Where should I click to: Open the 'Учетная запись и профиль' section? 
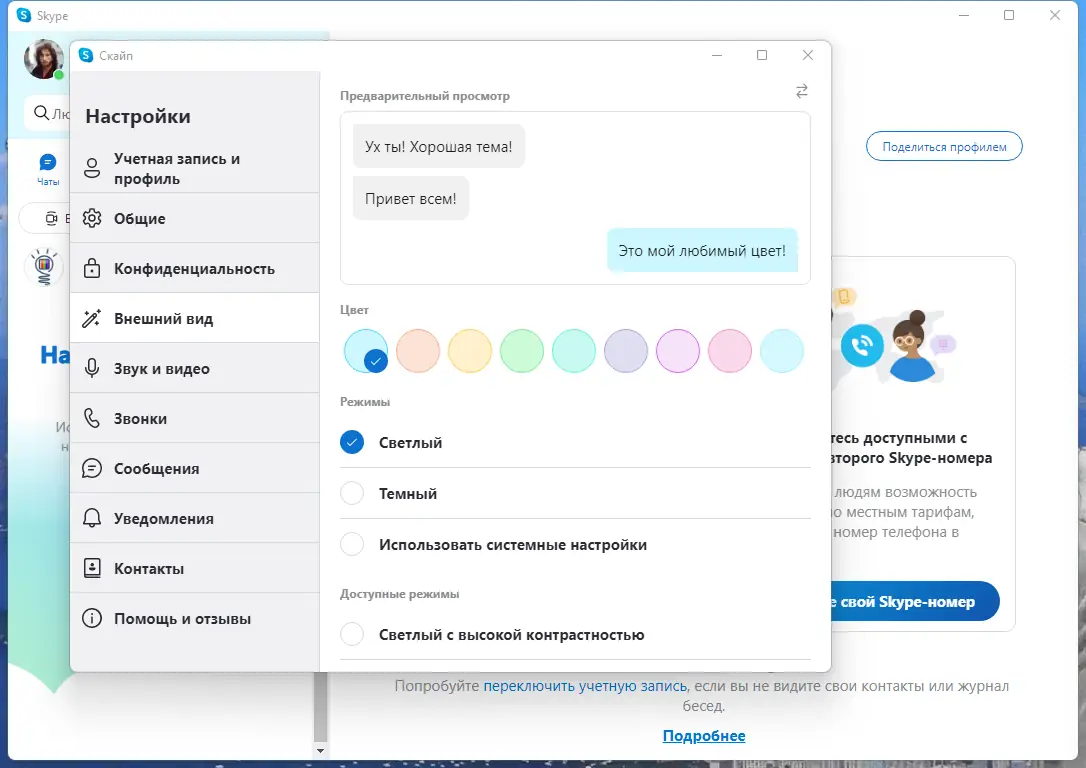click(195, 168)
